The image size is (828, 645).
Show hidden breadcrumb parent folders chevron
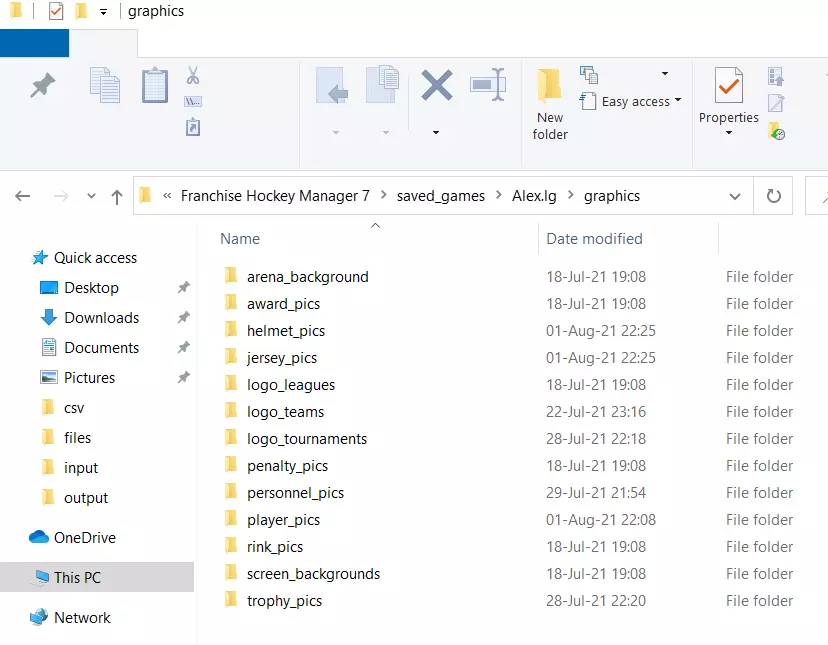tap(167, 196)
